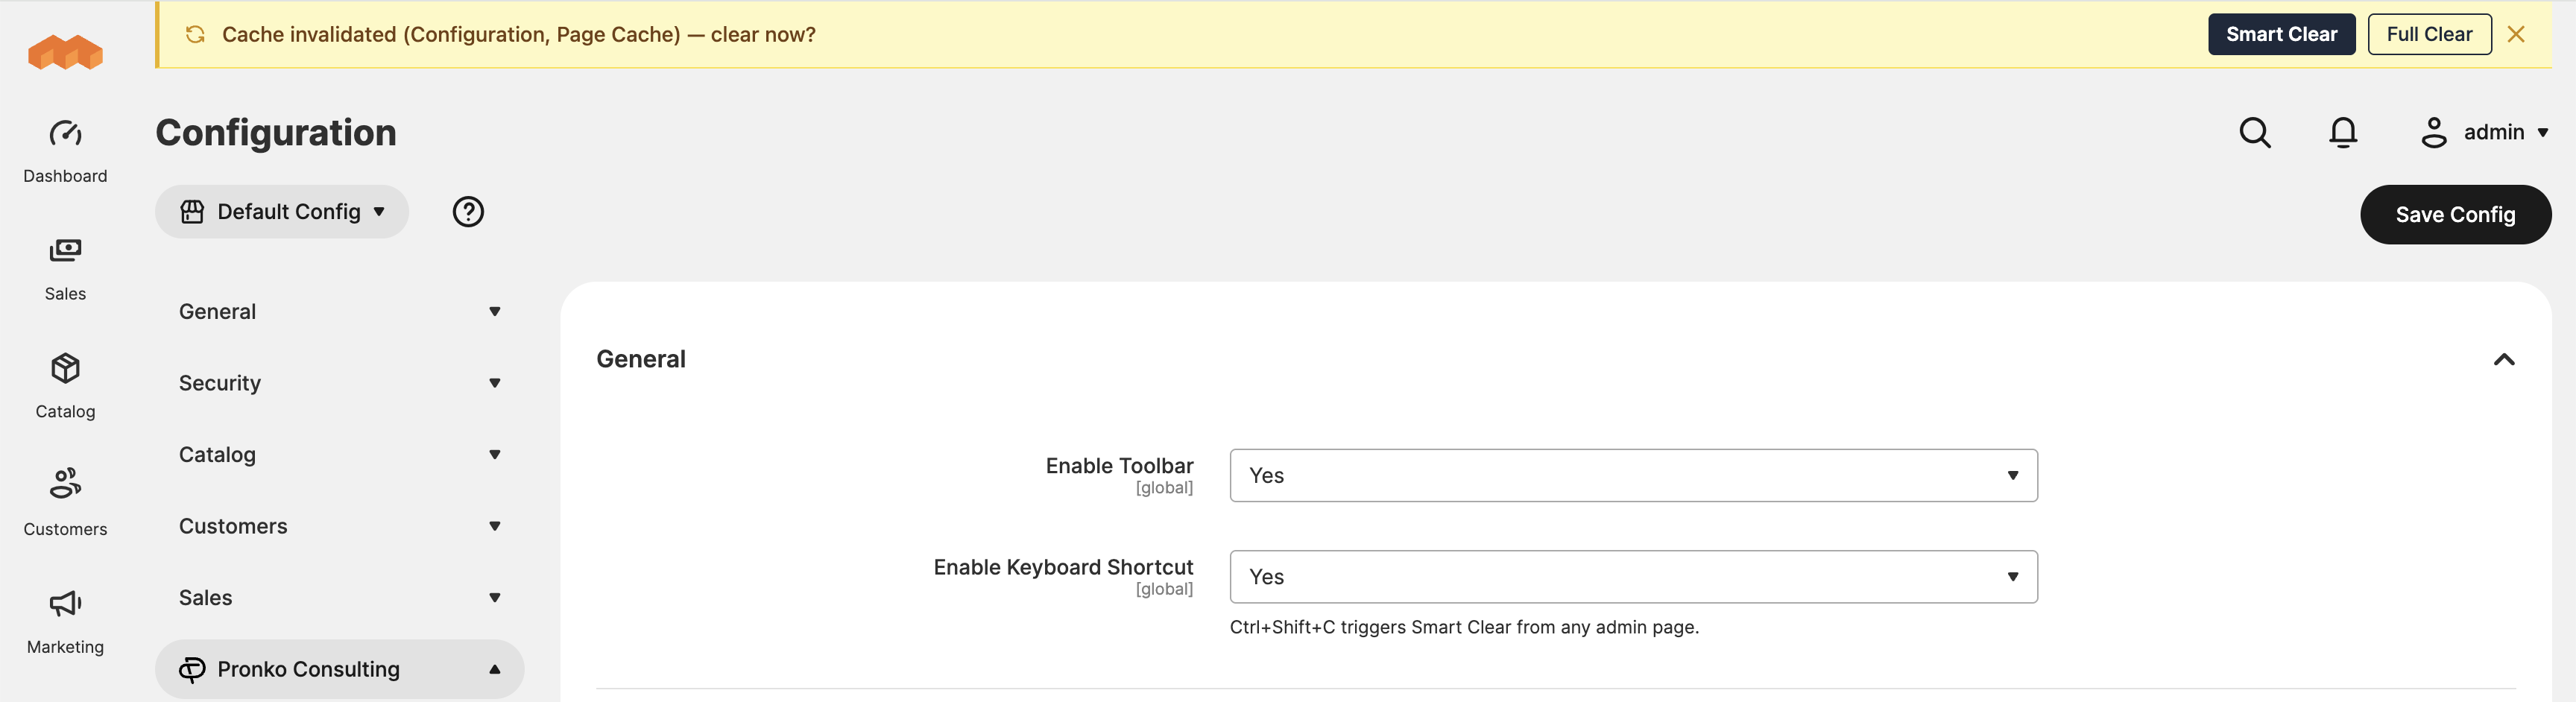Collapse the Pronko Consulting section
Screen dimensions: 2576x702
coord(339,669)
